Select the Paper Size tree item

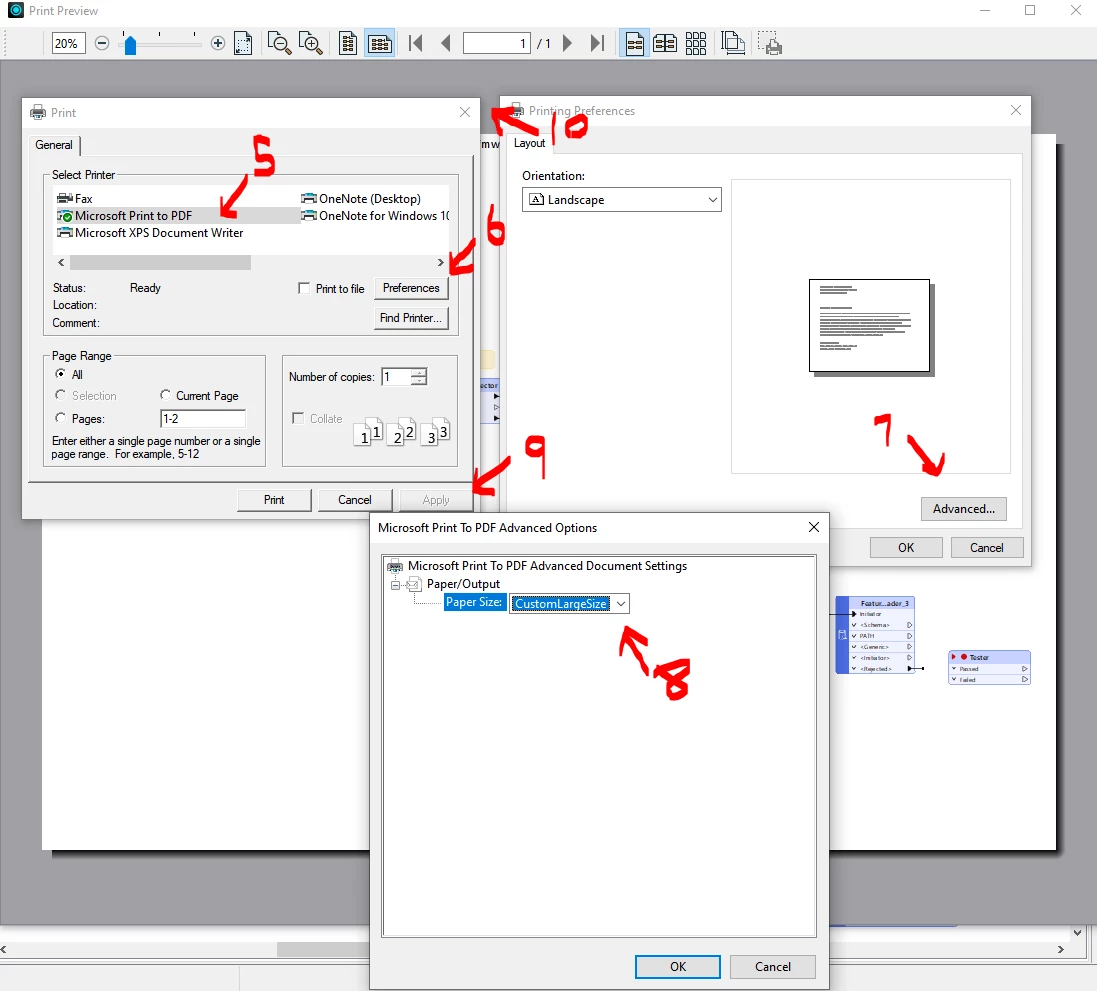[x=474, y=602]
